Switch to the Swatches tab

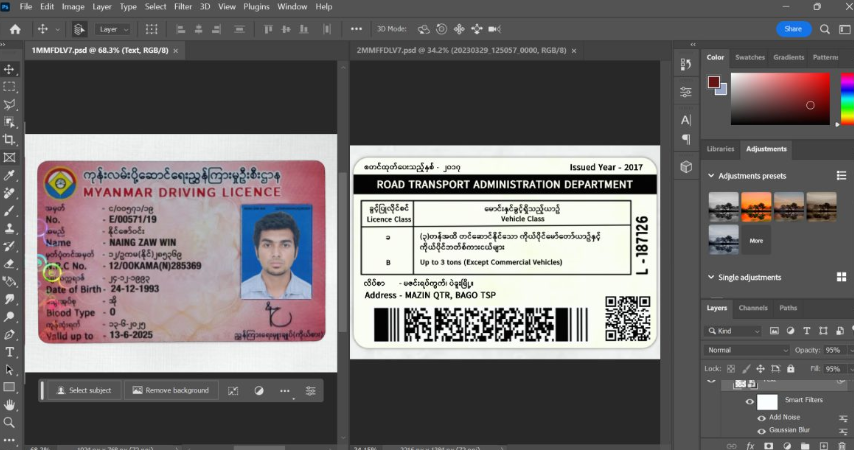750,57
